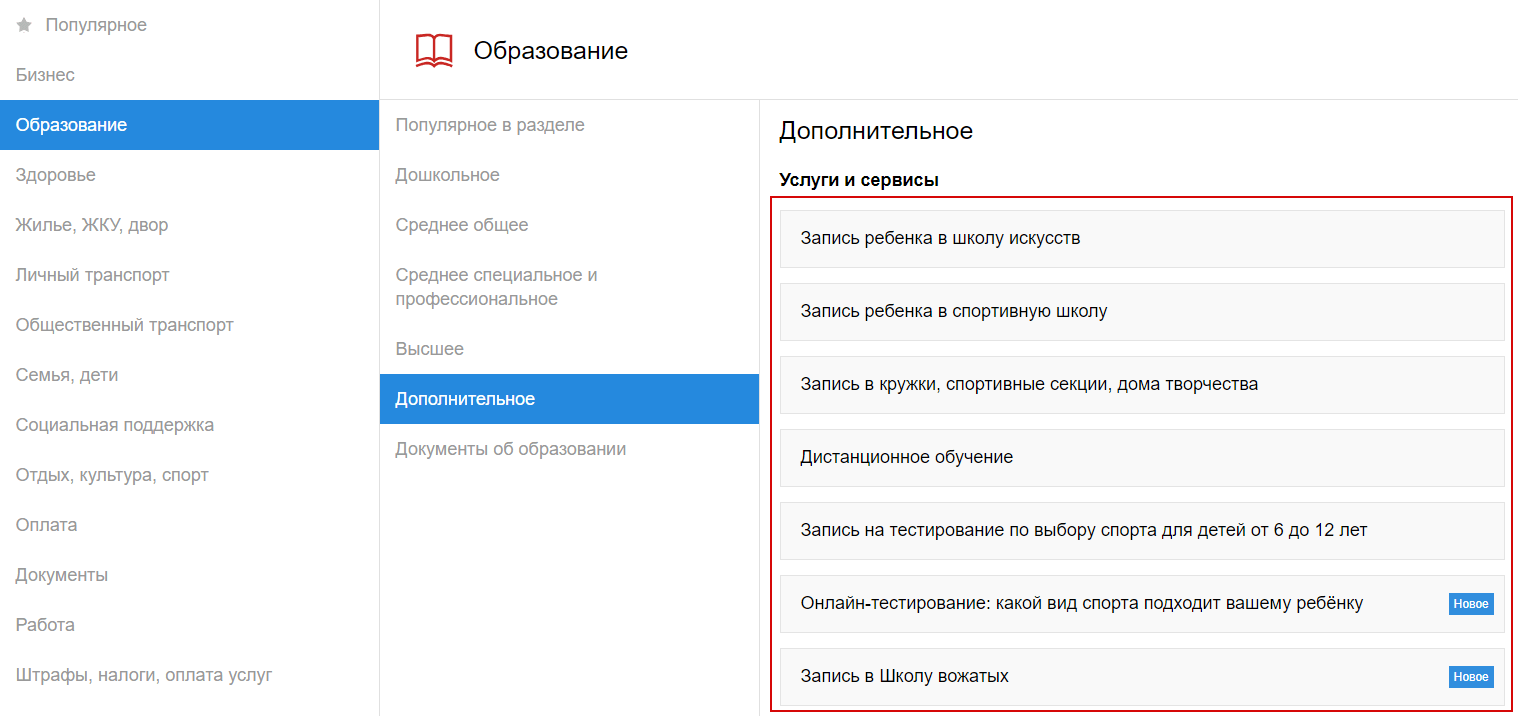Open Штрафы, налоги, оплата услуг category
This screenshot has width=1518, height=716.
click(x=144, y=675)
